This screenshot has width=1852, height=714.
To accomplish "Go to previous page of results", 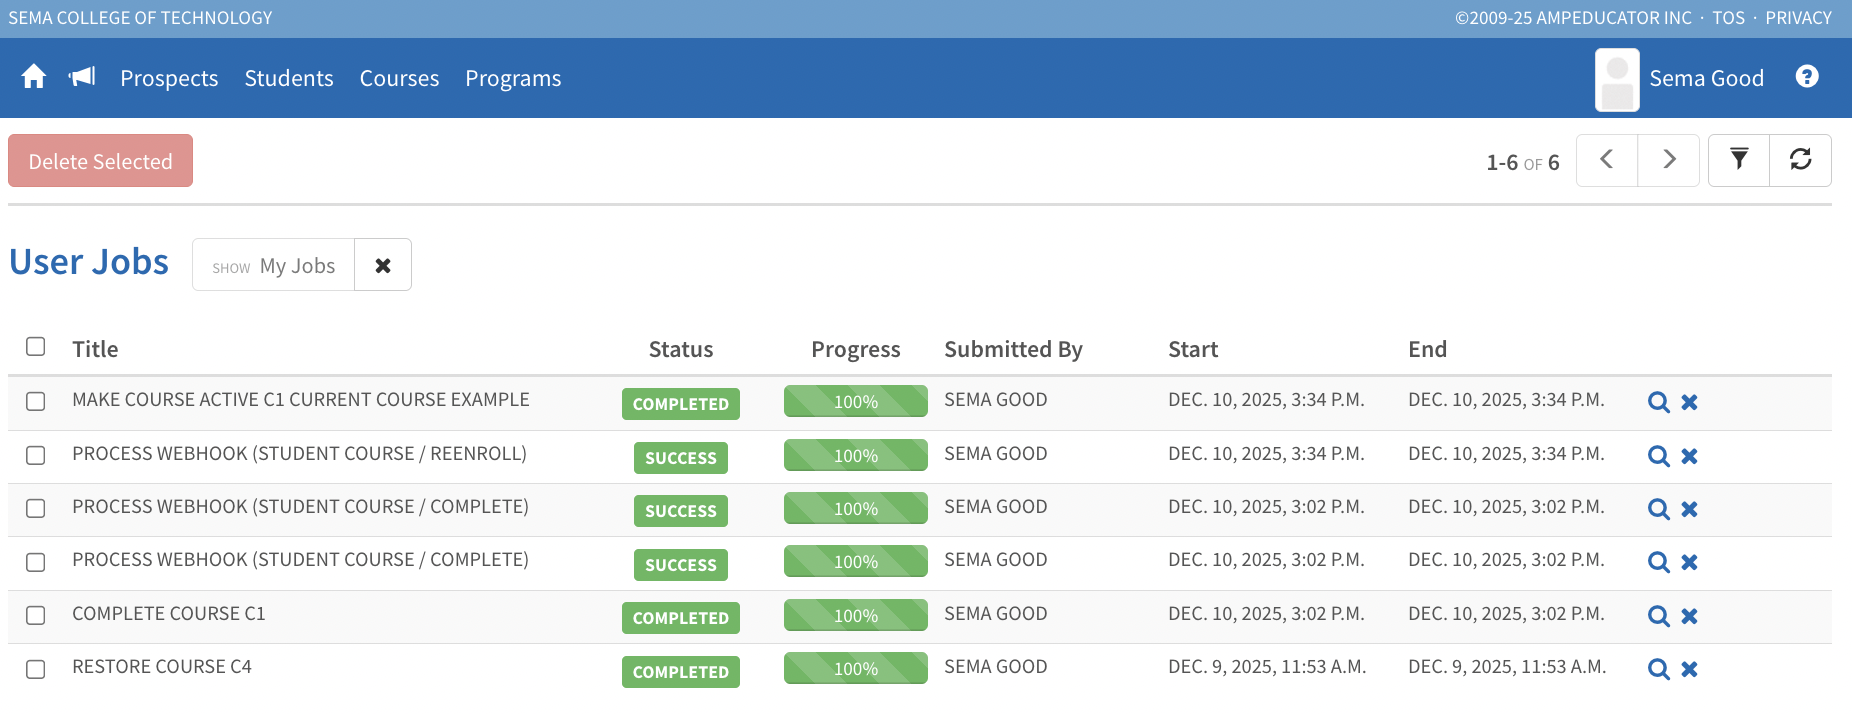I will 1606,160.
